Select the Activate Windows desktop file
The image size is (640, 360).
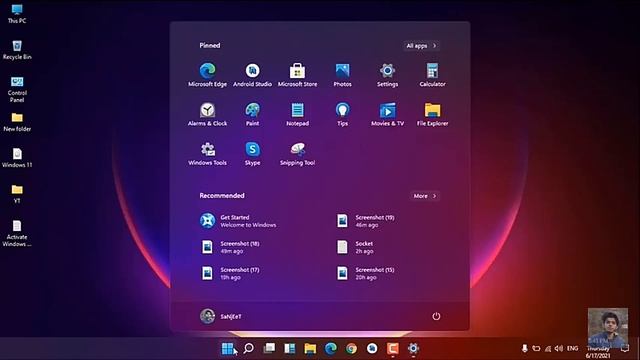[x=17, y=233]
